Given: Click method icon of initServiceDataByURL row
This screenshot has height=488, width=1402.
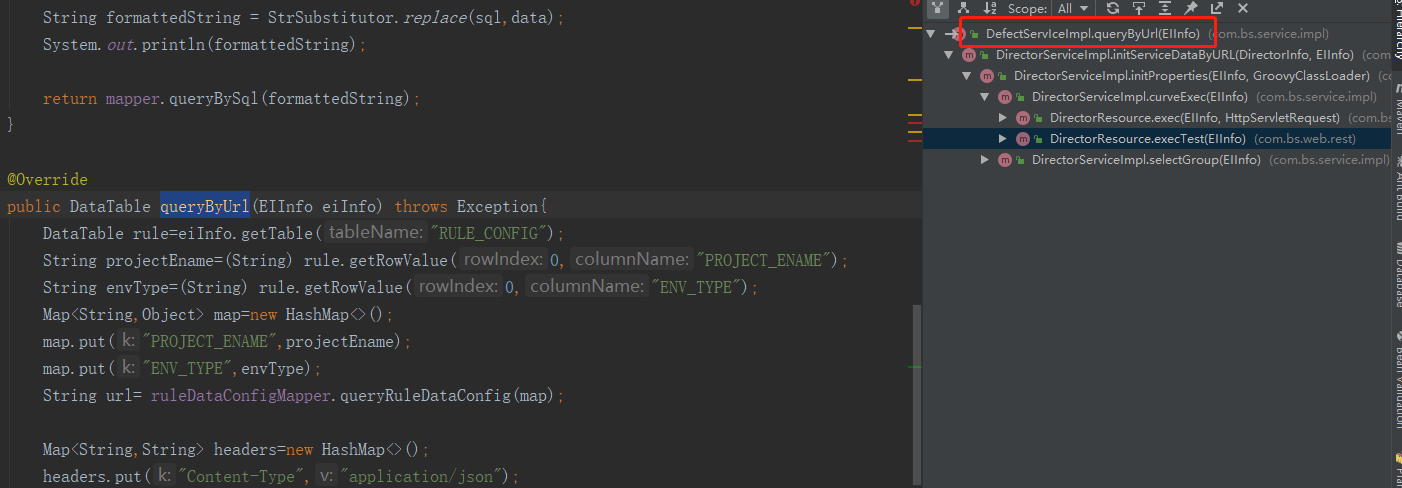Looking at the screenshot, I should [968, 55].
